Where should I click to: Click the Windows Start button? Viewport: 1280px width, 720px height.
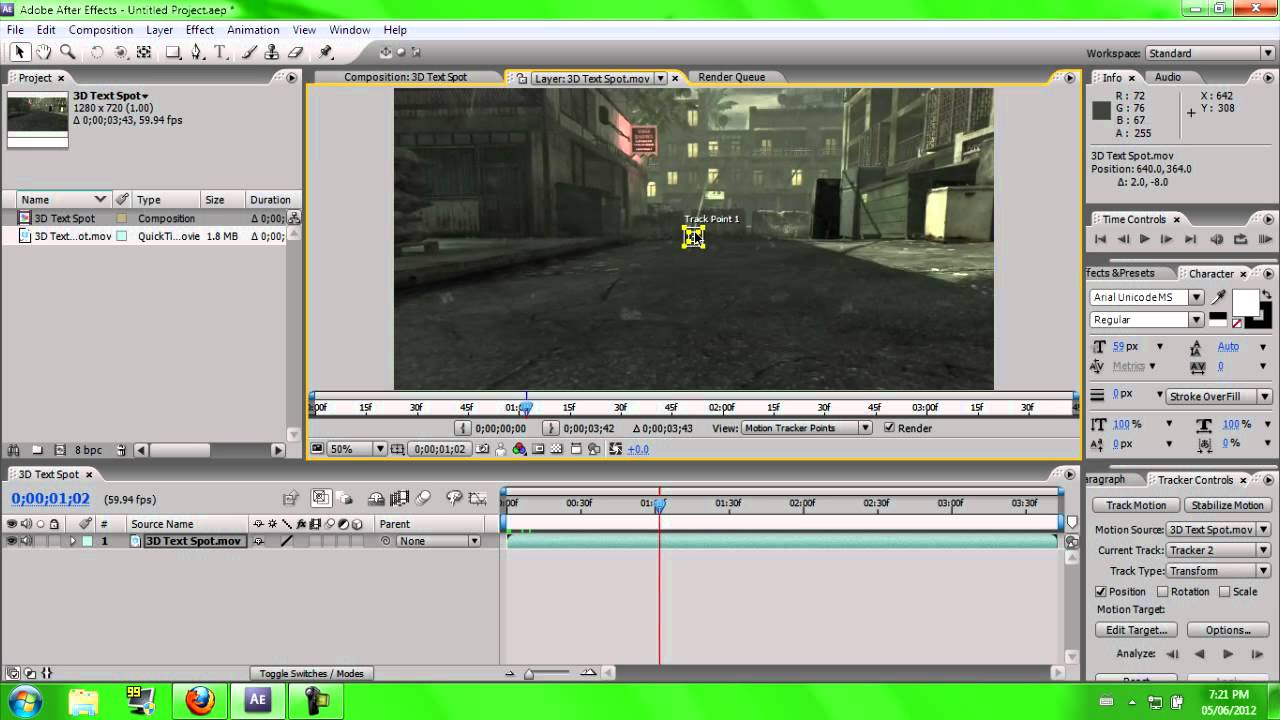pos(23,700)
